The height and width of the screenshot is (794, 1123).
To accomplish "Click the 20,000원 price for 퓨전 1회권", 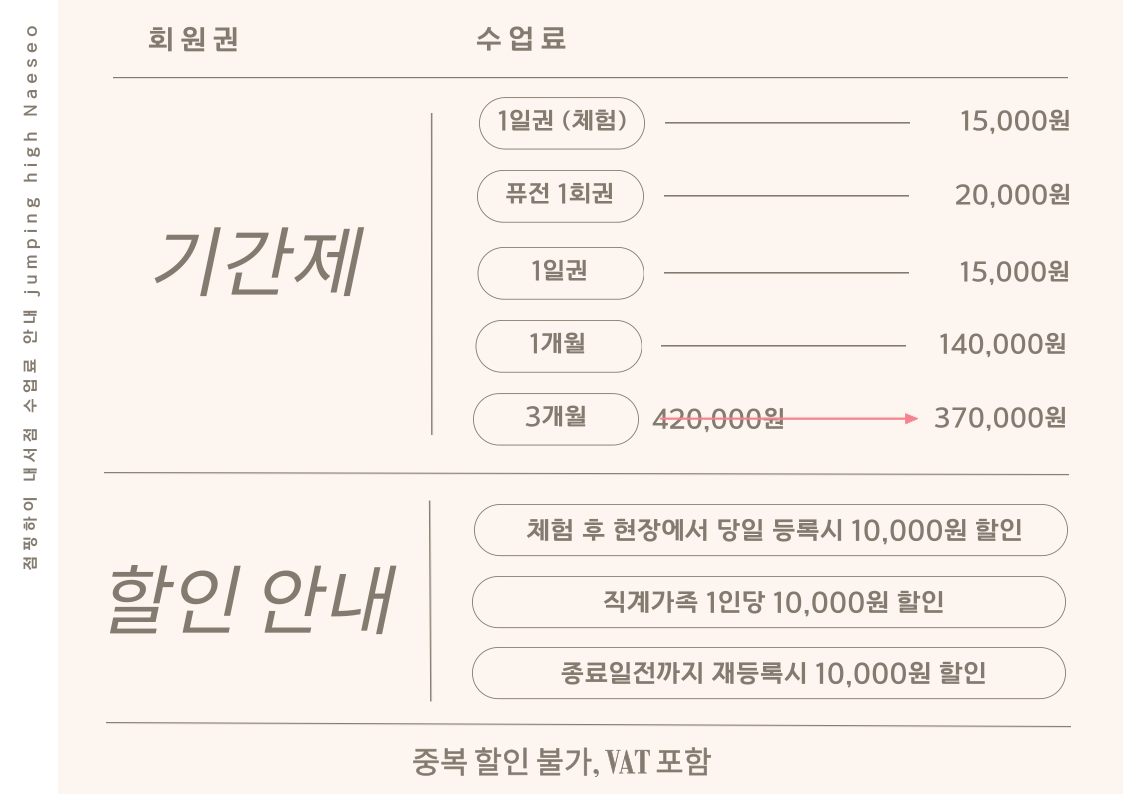I will coord(1011,196).
